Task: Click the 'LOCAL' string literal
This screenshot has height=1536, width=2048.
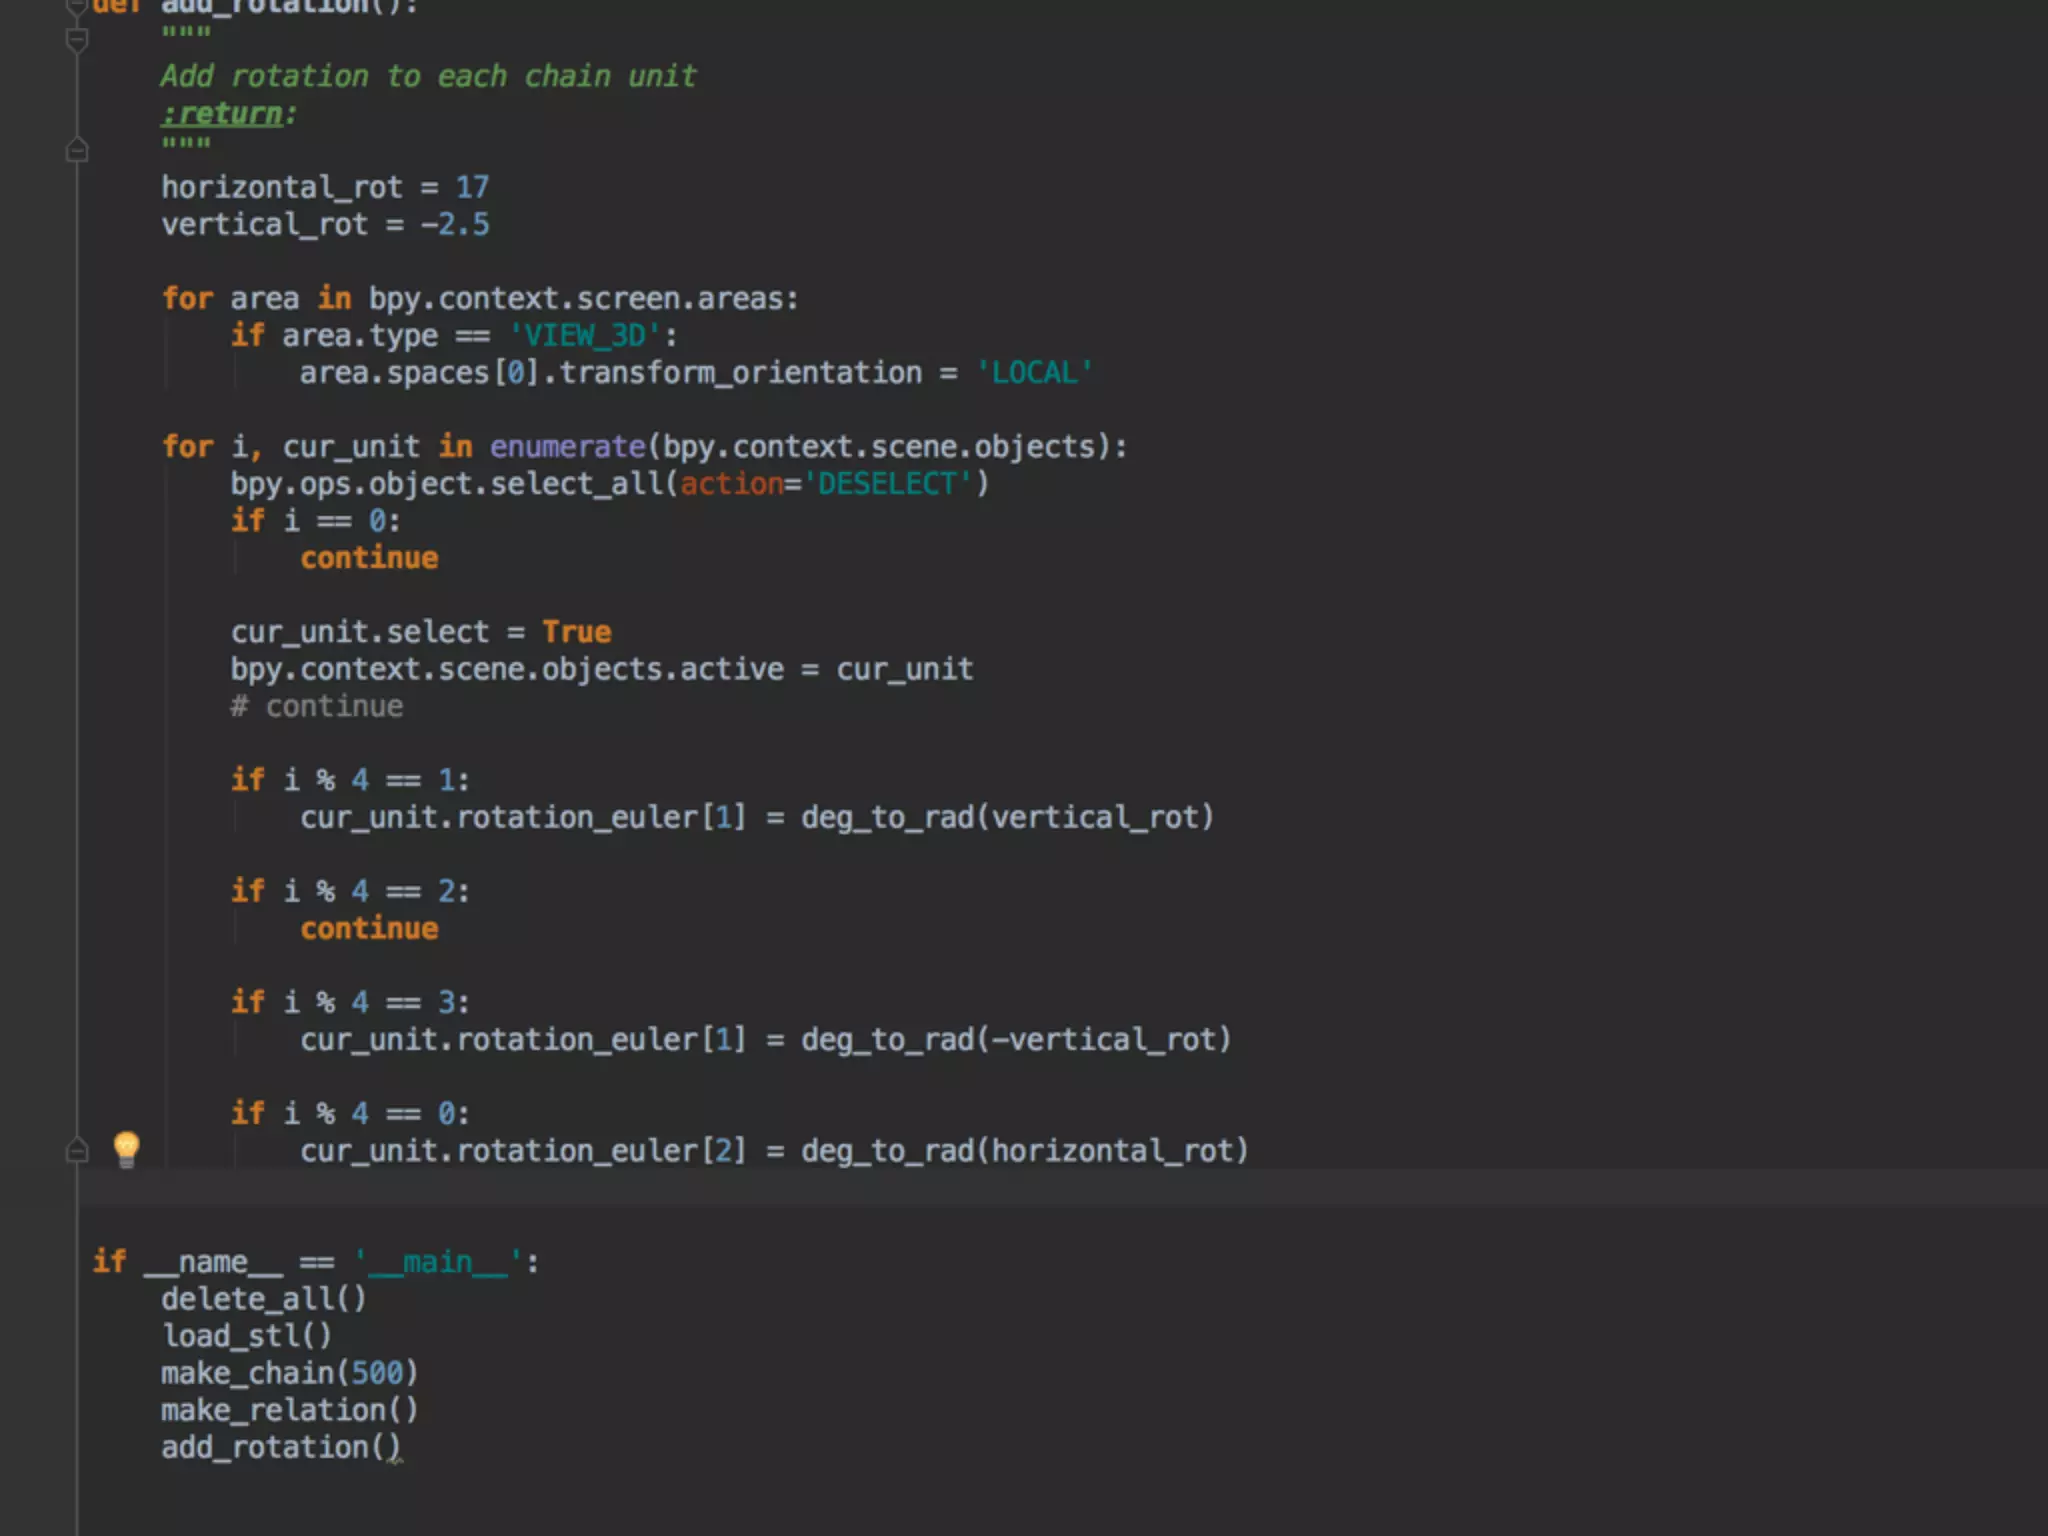Action: (x=1034, y=373)
